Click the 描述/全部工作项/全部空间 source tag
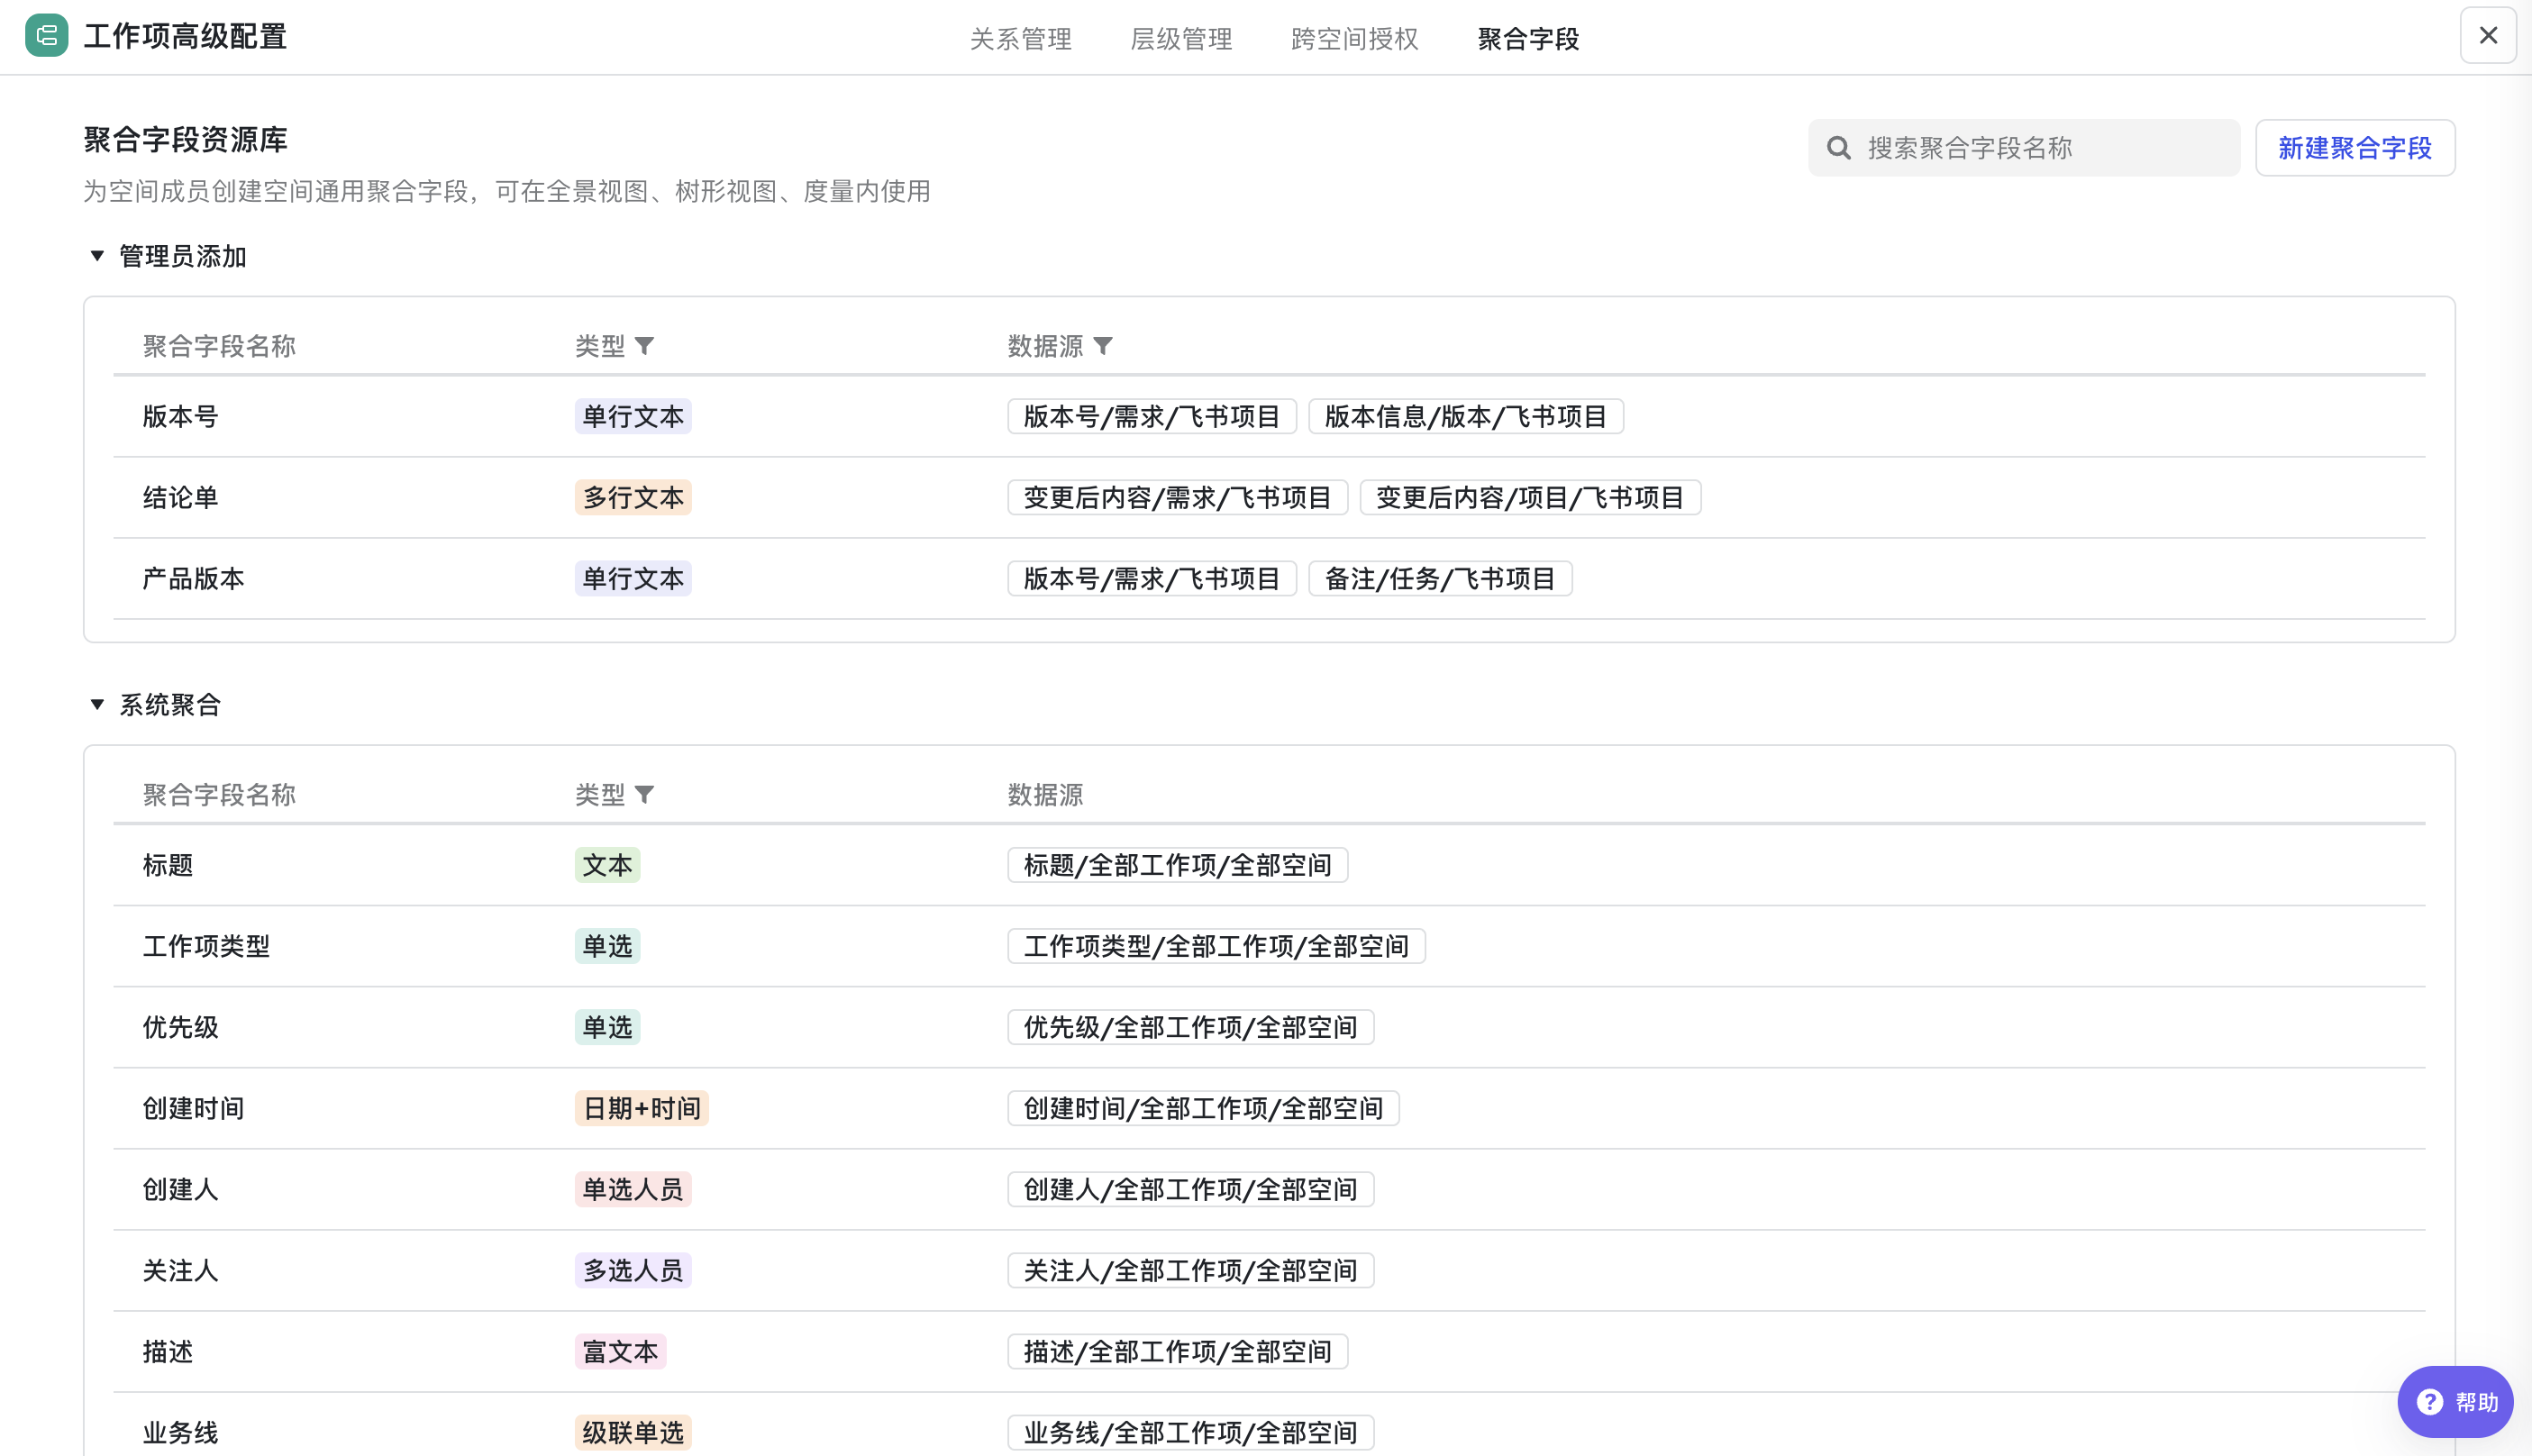The image size is (2532, 1456). [x=1178, y=1351]
